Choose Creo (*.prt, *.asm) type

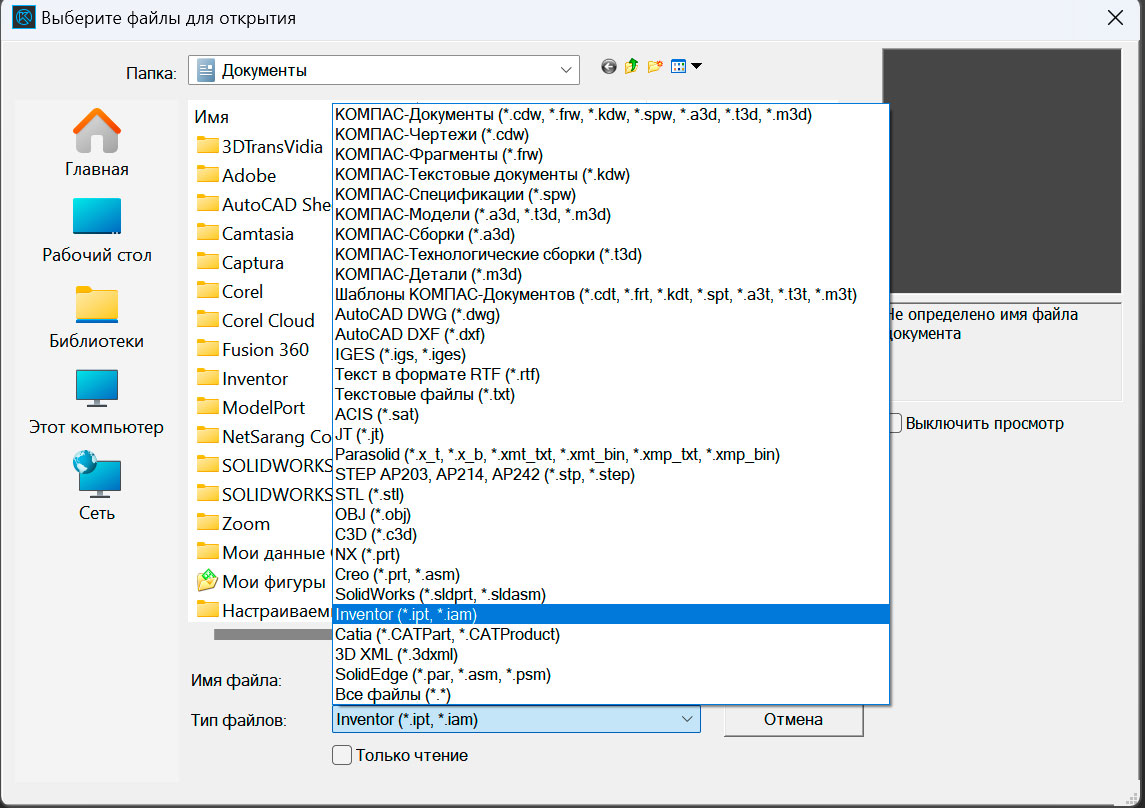coord(610,574)
